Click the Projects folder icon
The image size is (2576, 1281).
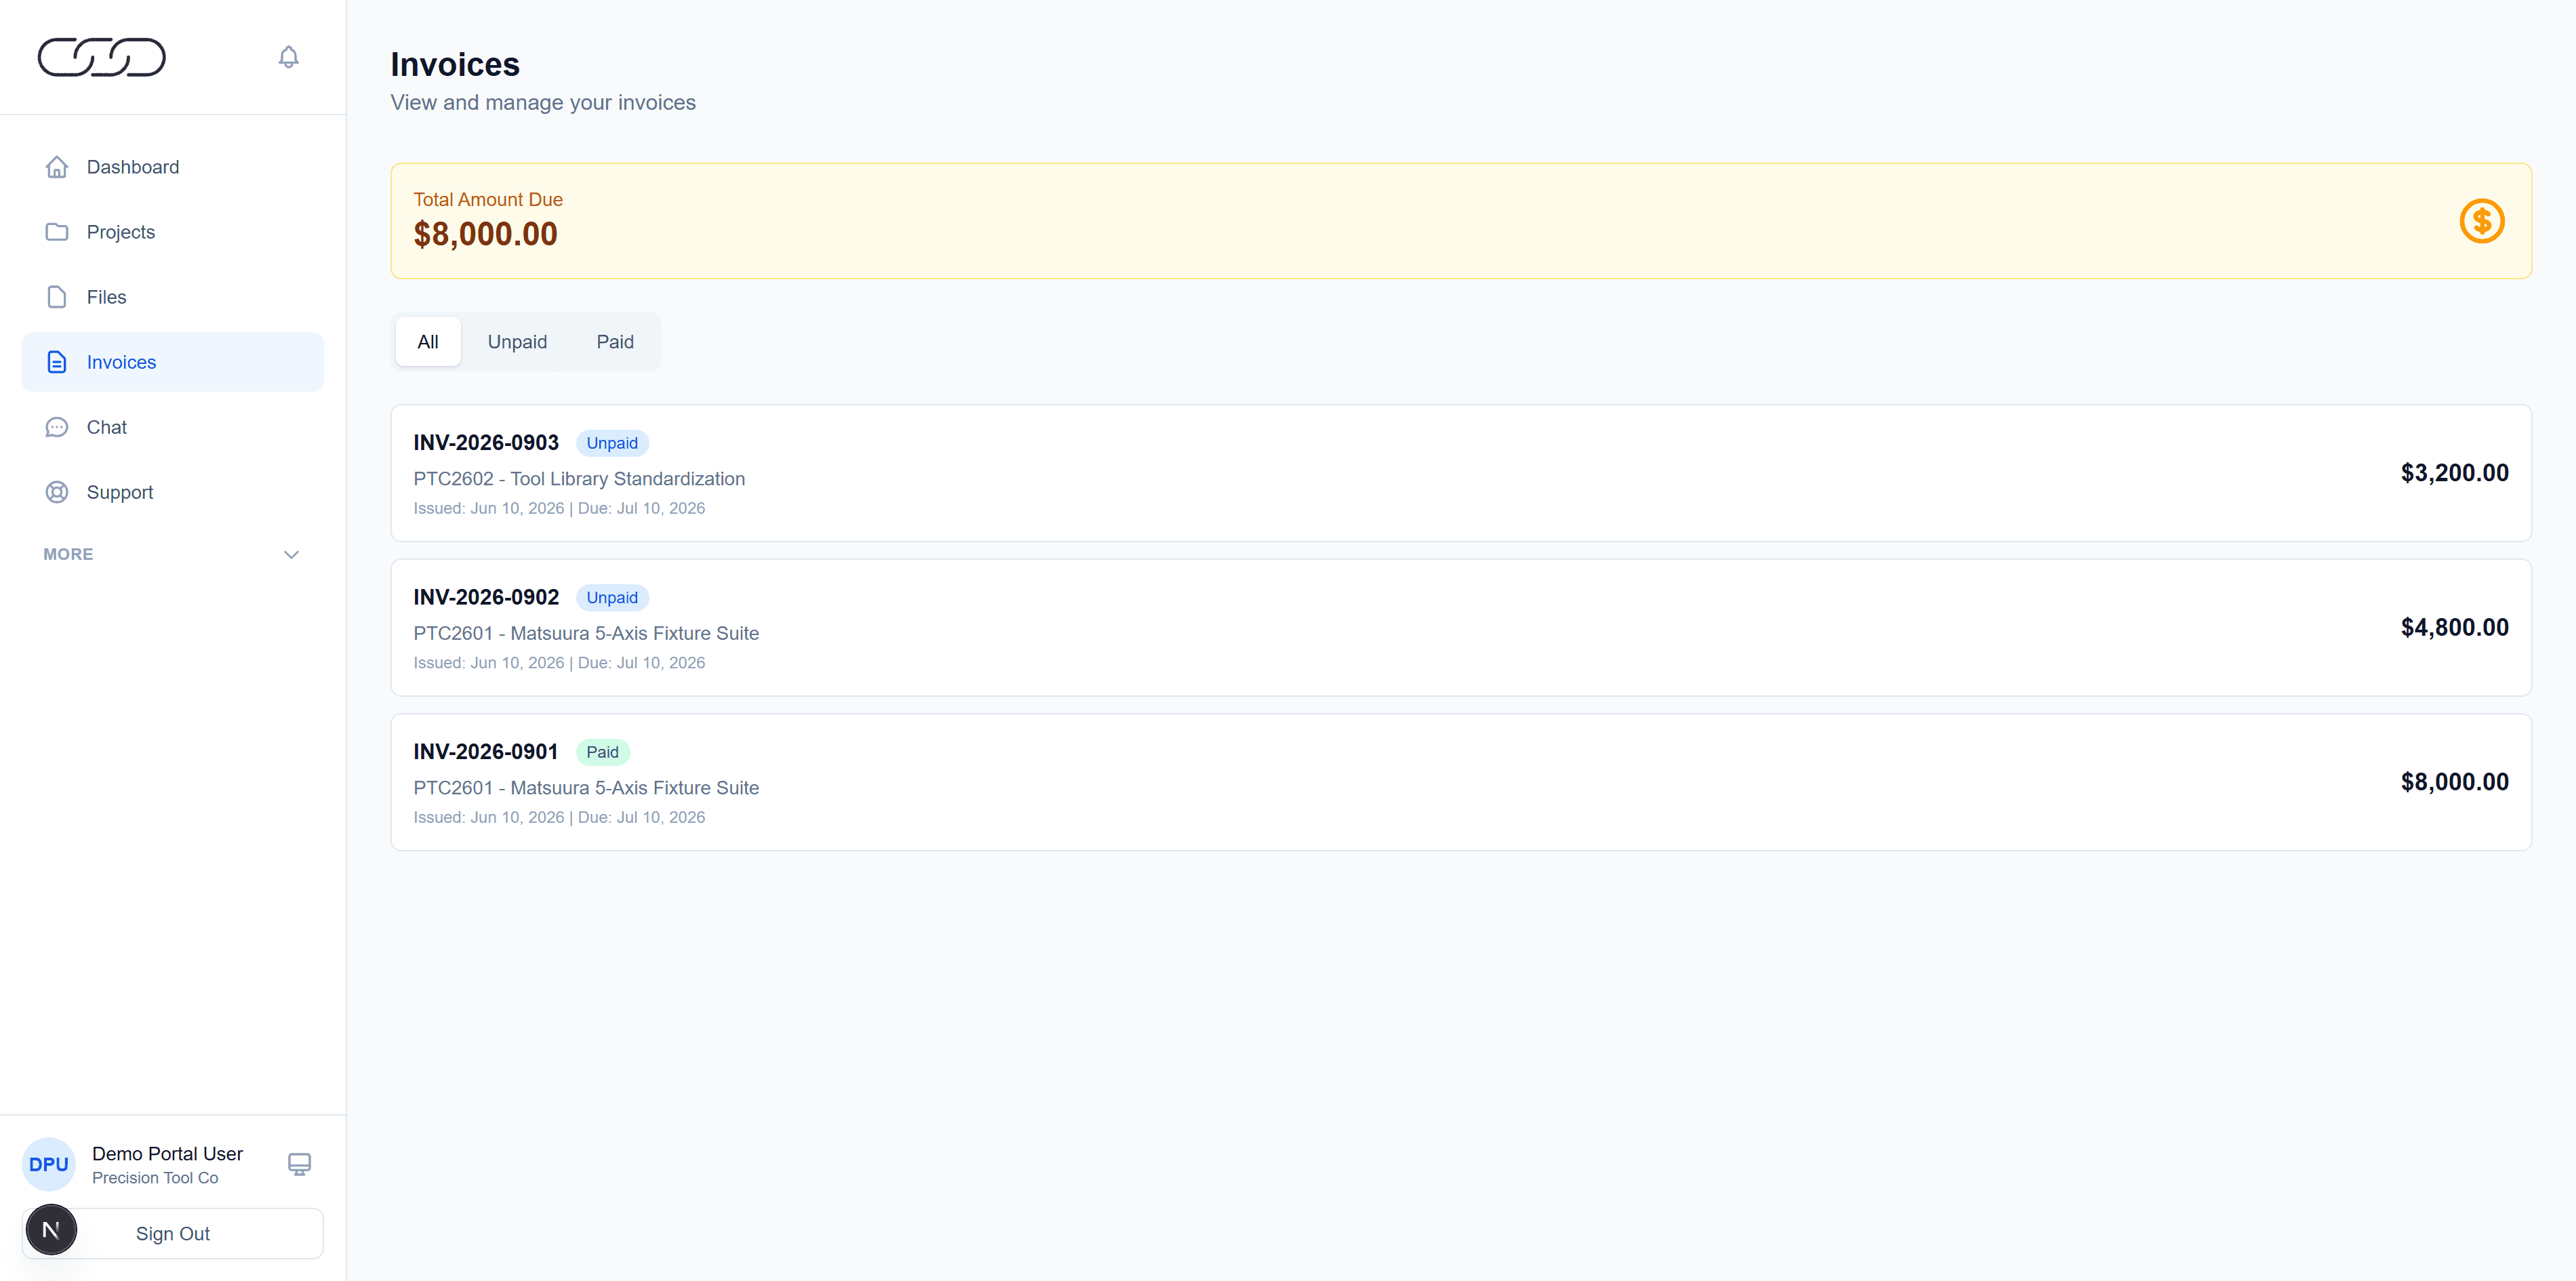coord(57,232)
